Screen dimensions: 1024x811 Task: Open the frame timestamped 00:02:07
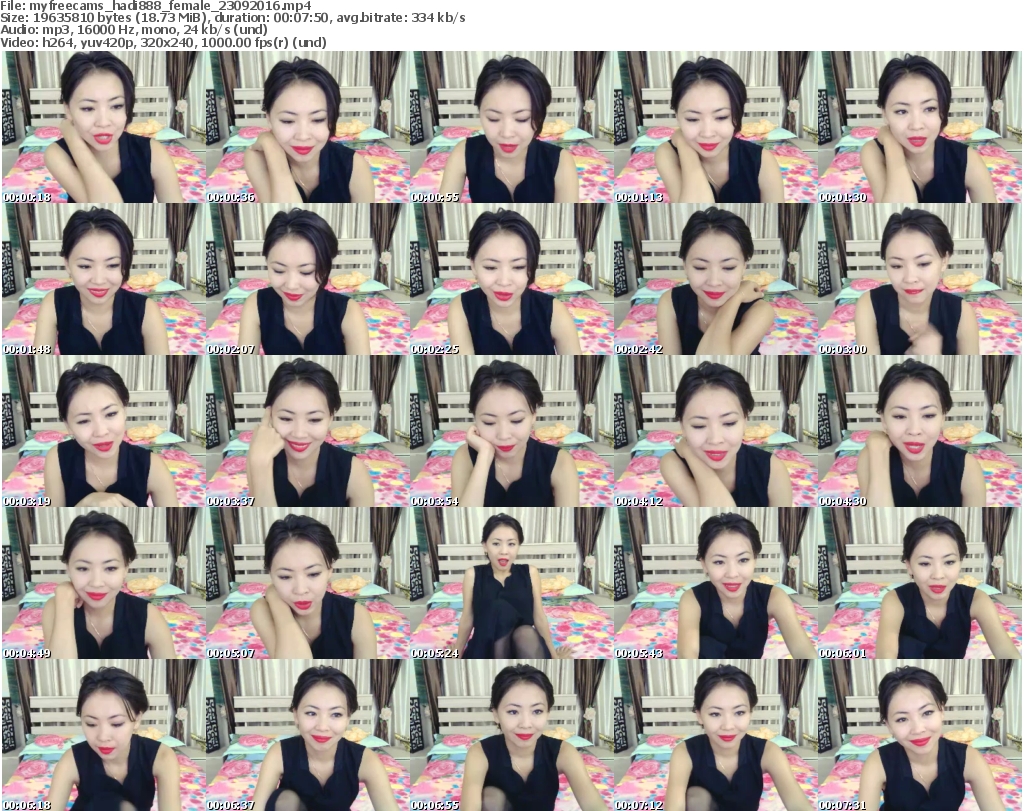click(x=308, y=279)
